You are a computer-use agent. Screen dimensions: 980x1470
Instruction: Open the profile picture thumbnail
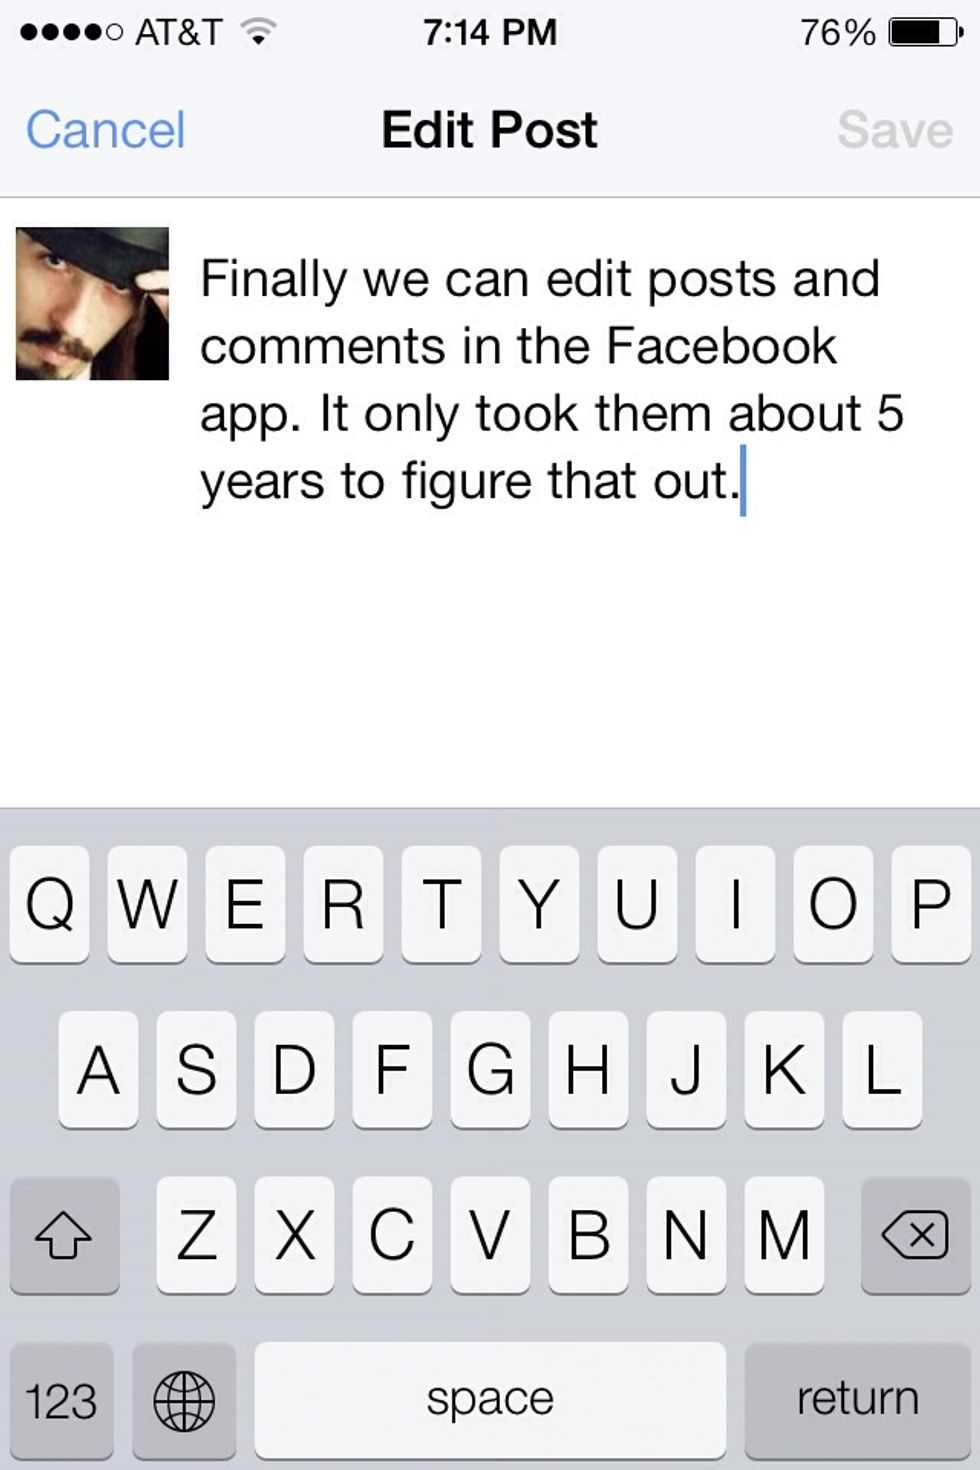coord(92,303)
